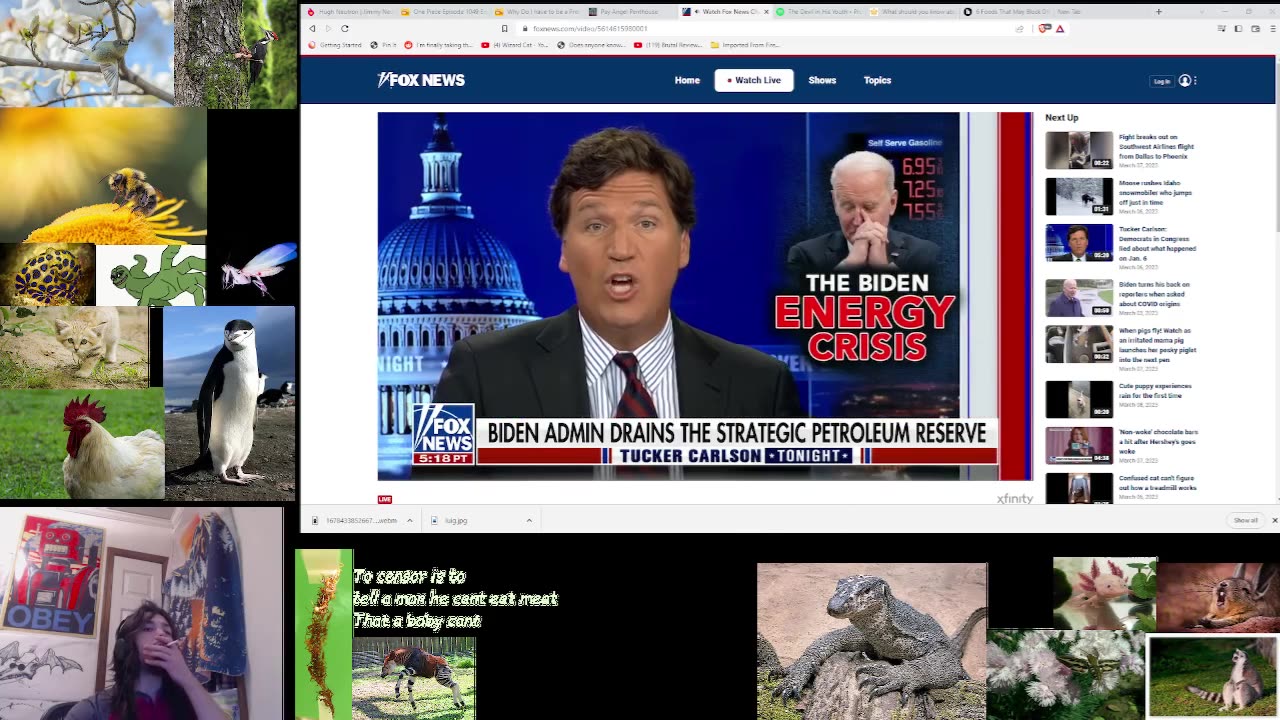Open Confused cat treadmill video link
Screen dimensions: 1280x720
(1158, 483)
